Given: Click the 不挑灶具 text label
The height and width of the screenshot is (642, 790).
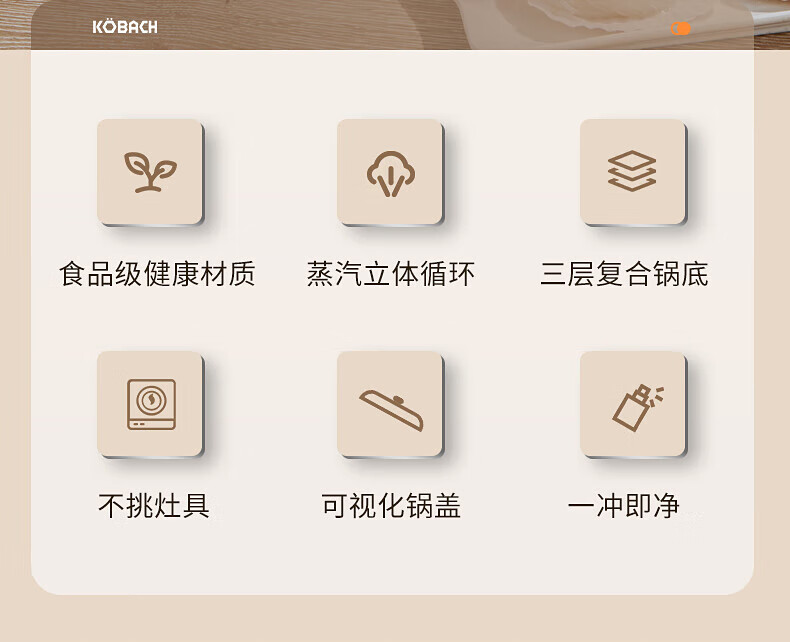Looking at the screenshot, I should click(154, 505).
